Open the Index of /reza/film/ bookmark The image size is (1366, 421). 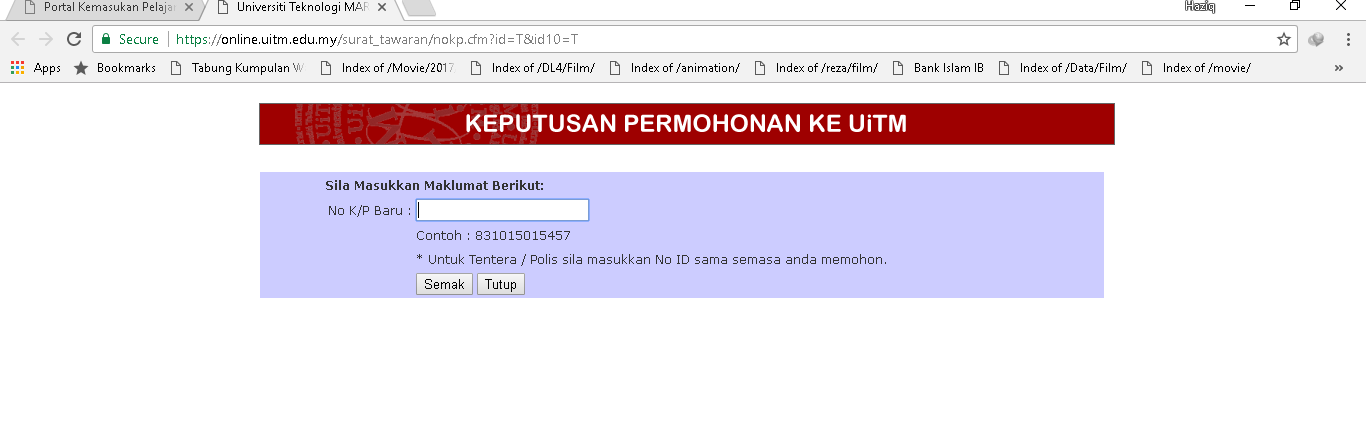pos(816,68)
